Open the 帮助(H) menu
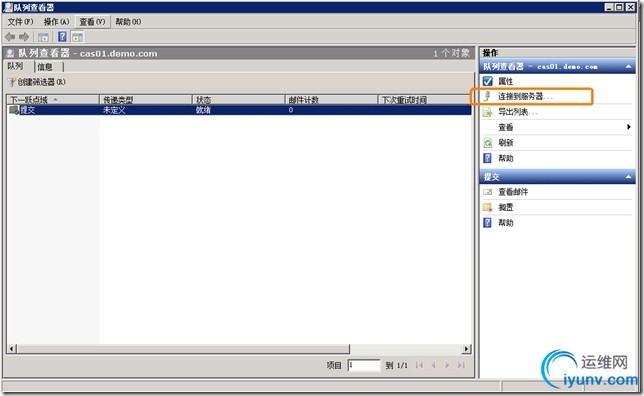The image size is (644, 396). coord(128,22)
